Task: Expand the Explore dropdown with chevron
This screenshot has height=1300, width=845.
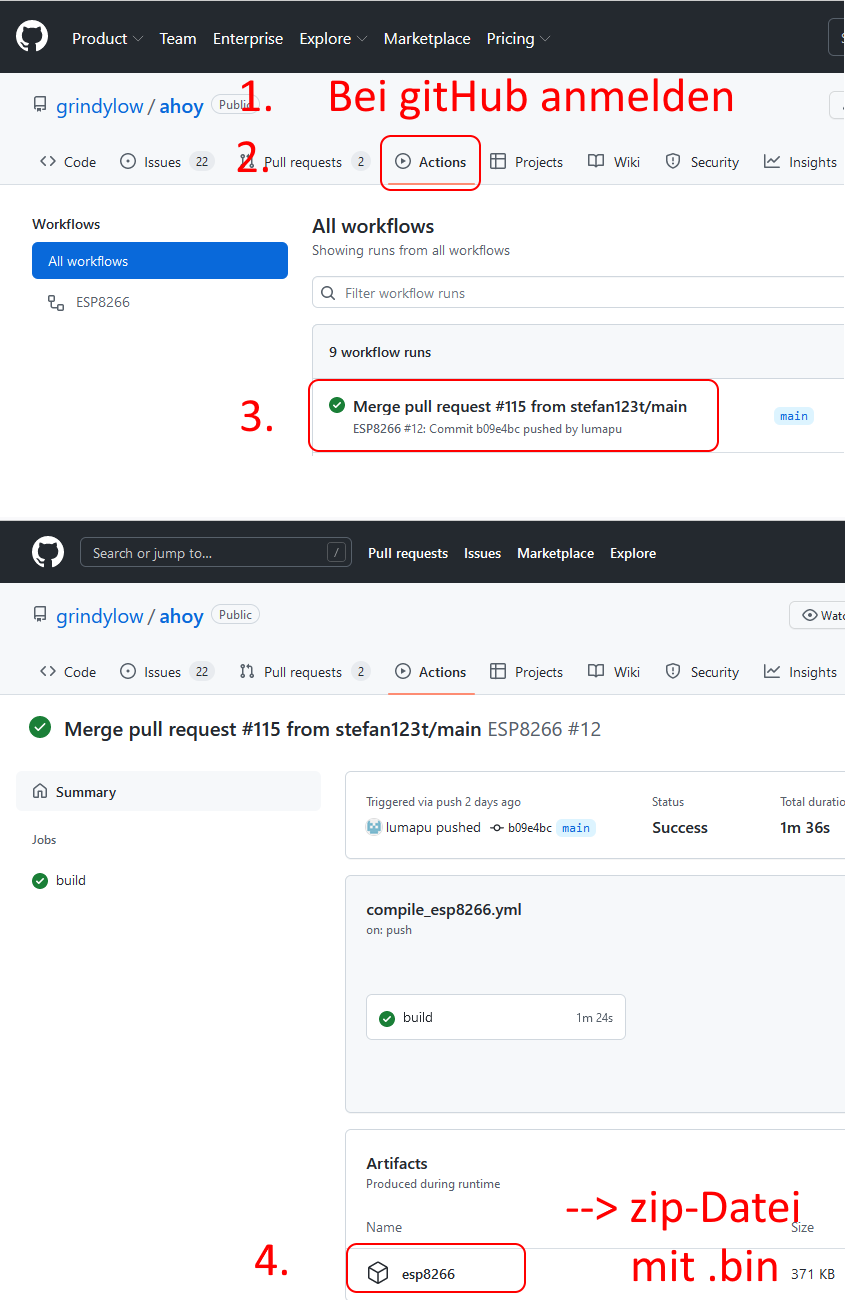Action: (333, 39)
